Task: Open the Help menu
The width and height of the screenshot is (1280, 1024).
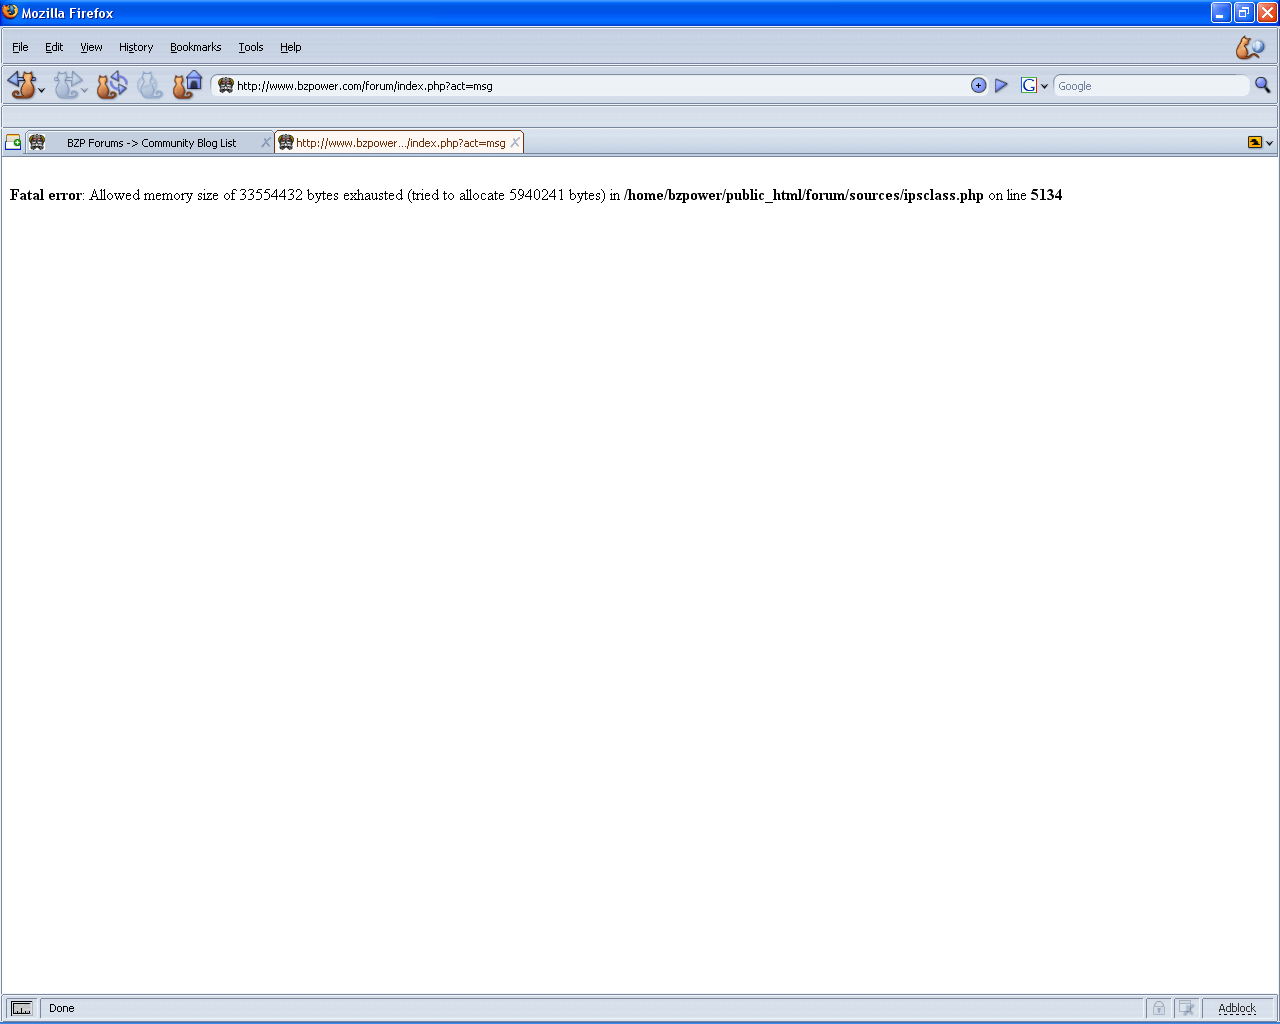Action: (291, 47)
